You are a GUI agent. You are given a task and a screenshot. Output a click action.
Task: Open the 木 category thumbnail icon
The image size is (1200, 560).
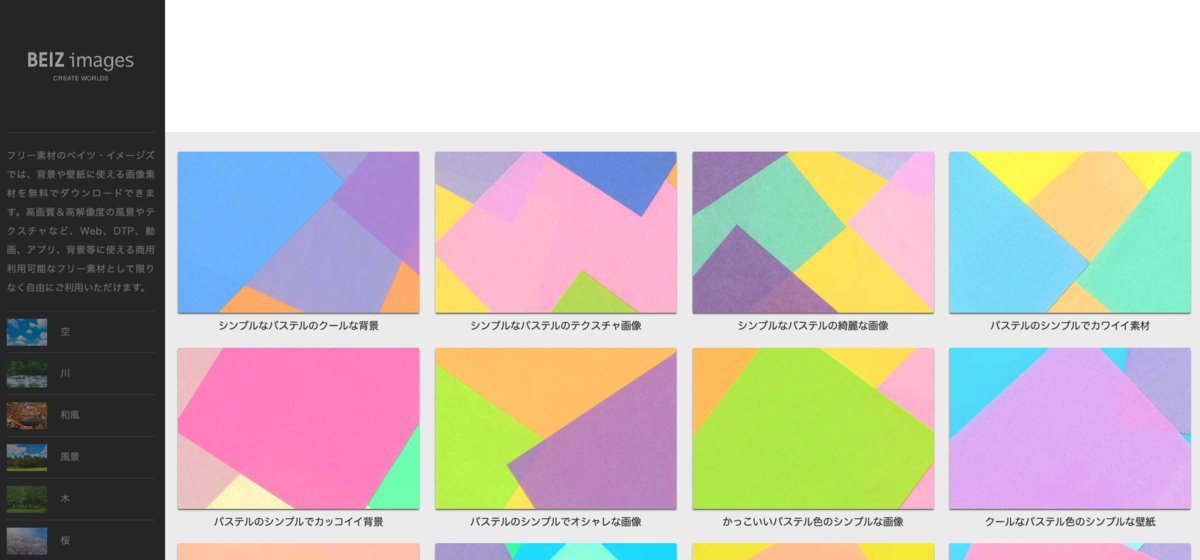coord(27,499)
